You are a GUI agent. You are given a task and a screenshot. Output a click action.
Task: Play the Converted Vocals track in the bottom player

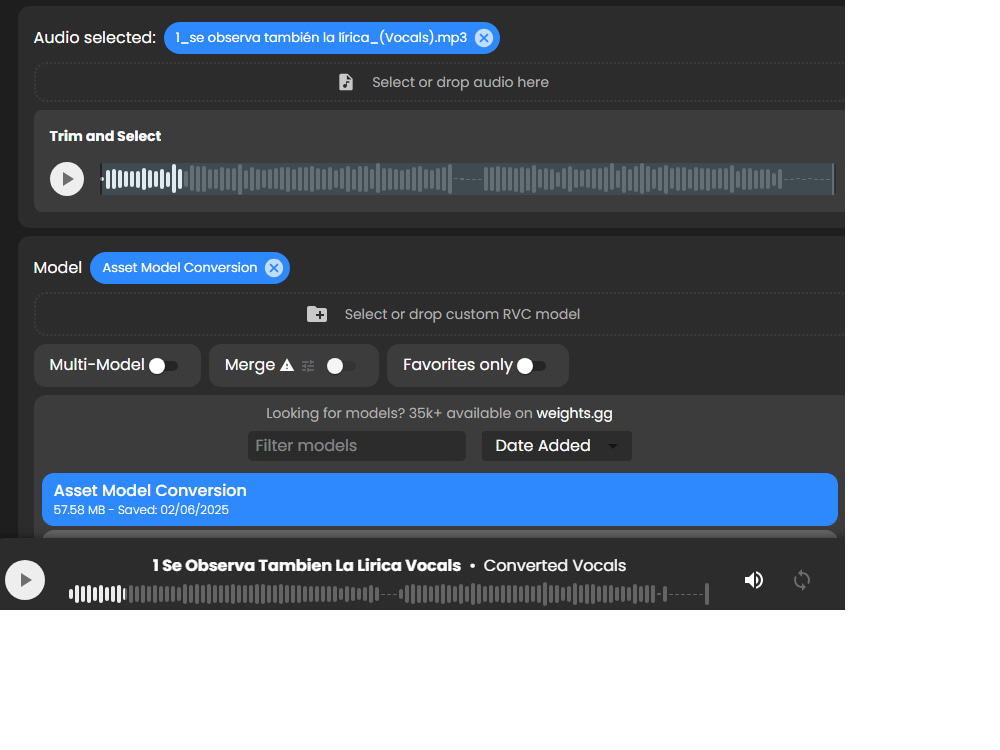(x=25, y=580)
